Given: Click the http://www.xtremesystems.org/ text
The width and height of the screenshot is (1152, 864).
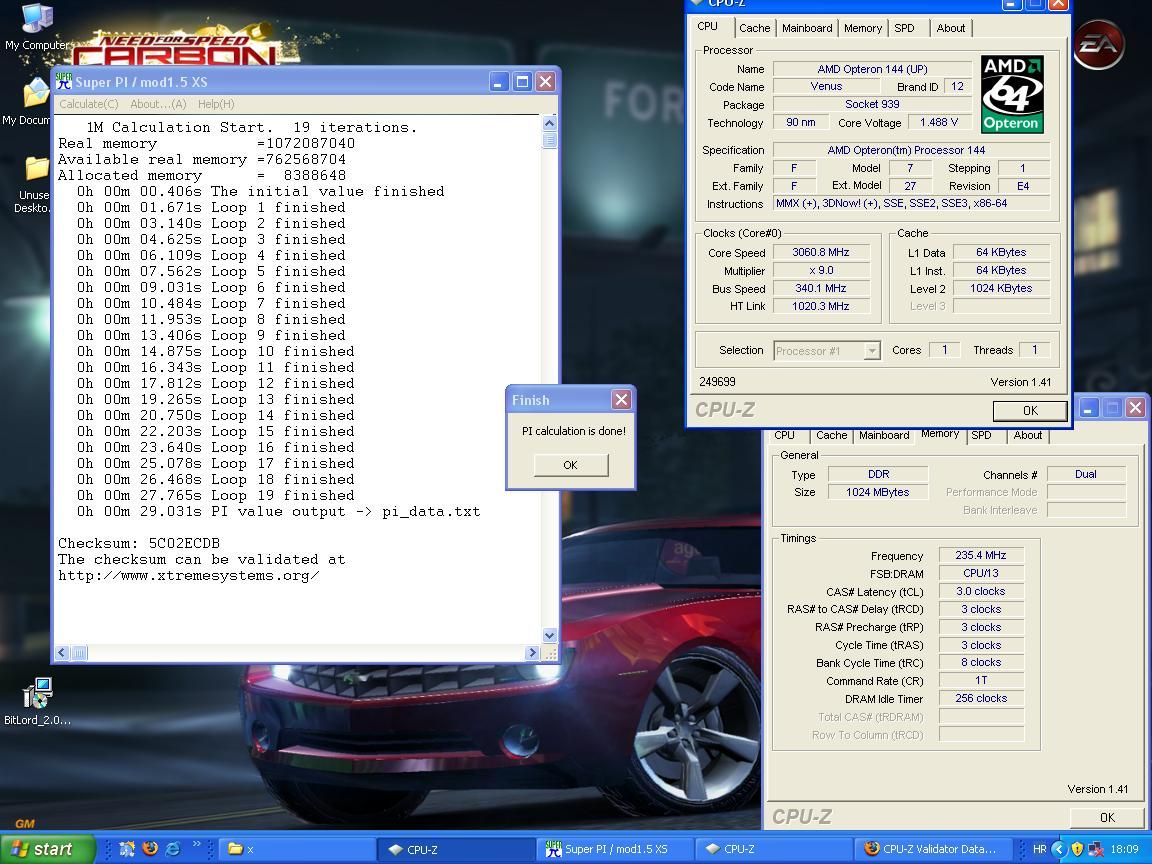Looking at the screenshot, I should click(x=189, y=576).
